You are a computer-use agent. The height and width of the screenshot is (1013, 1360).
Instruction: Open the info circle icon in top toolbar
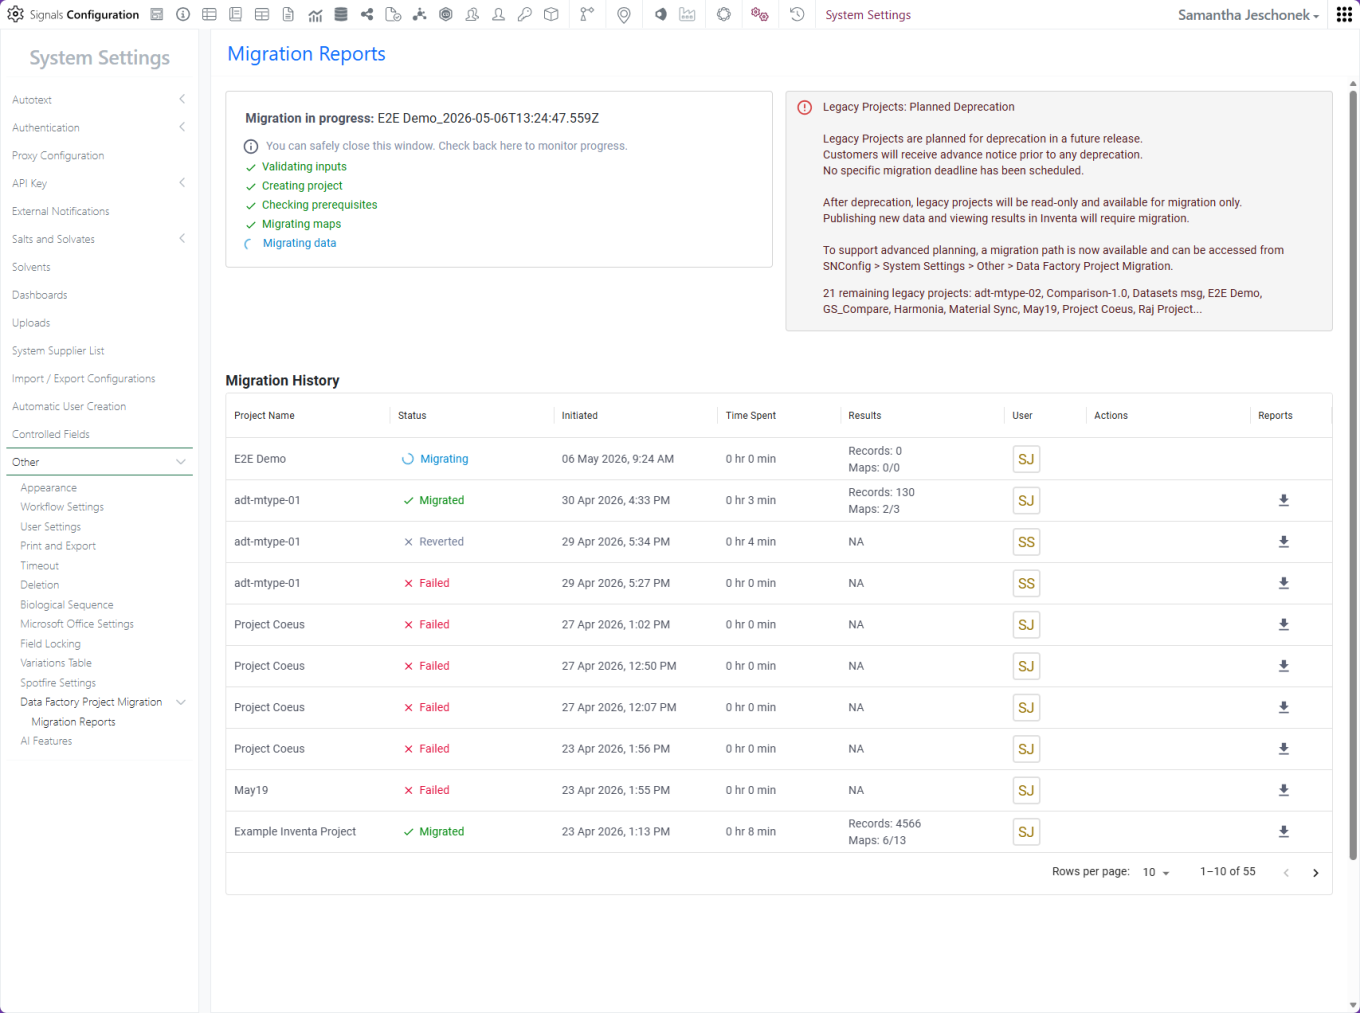click(x=183, y=15)
